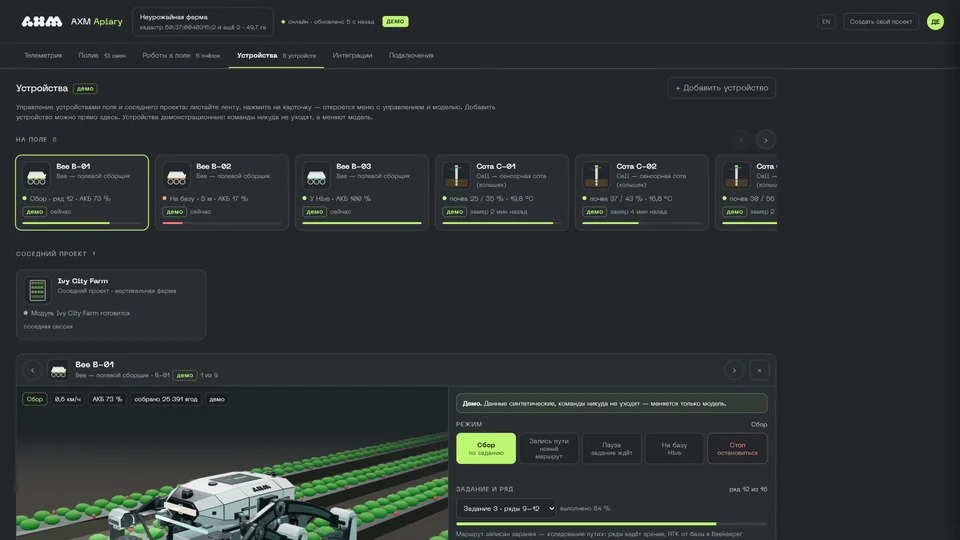Click the собрано 26 391 ягод chip

coord(166,399)
